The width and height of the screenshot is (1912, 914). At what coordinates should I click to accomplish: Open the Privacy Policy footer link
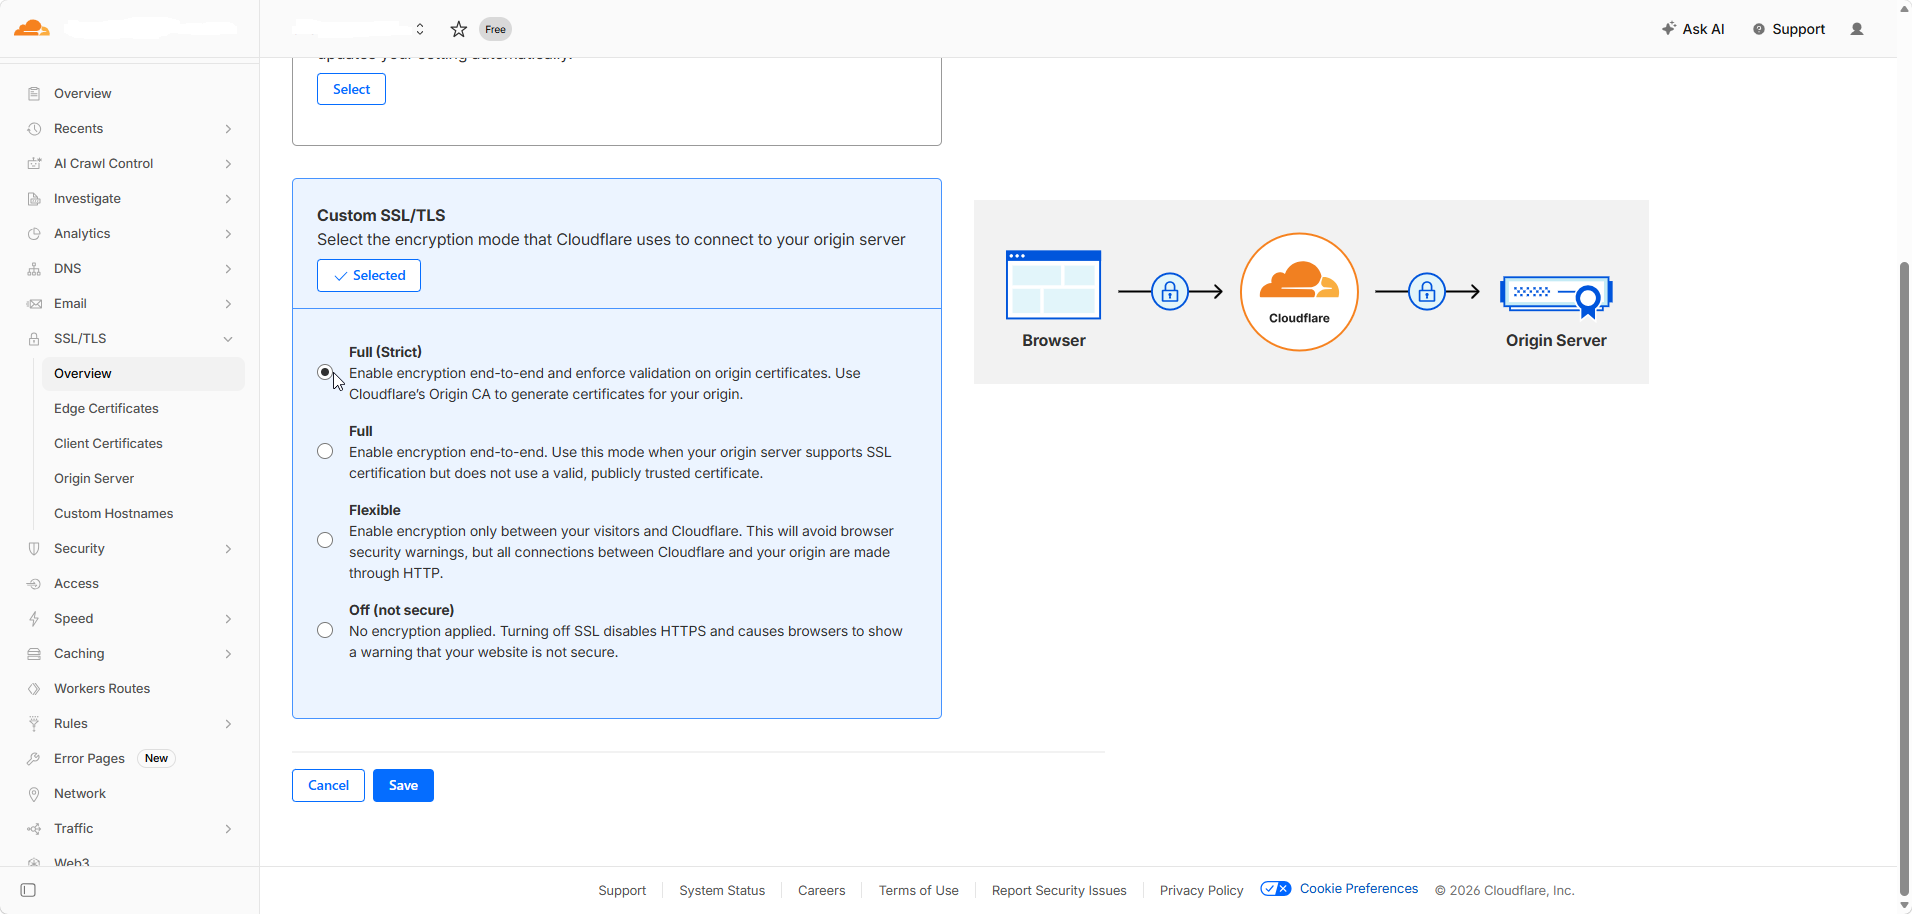coord(1201,890)
